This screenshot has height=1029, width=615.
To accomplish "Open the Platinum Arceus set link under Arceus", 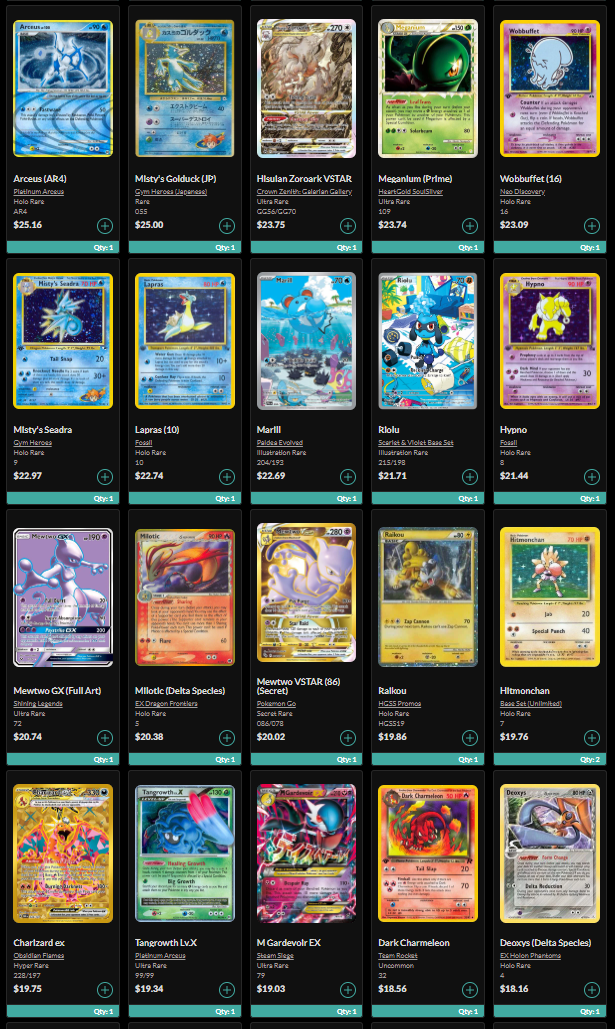I will tap(39, 192).
